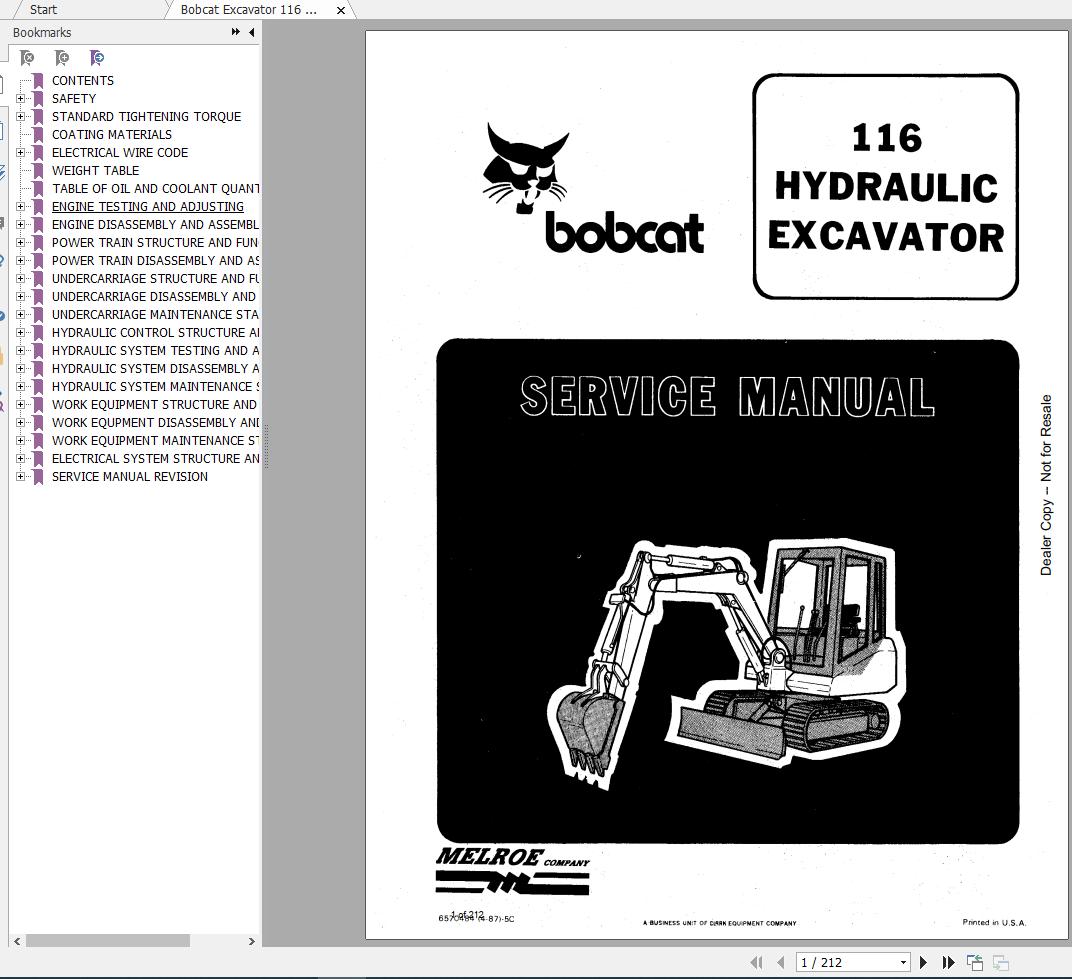The image size is (1072, 979).
Task: Expand ELECTRICAL WIRE CODE bookmark
Action: [x=21, y=152]
